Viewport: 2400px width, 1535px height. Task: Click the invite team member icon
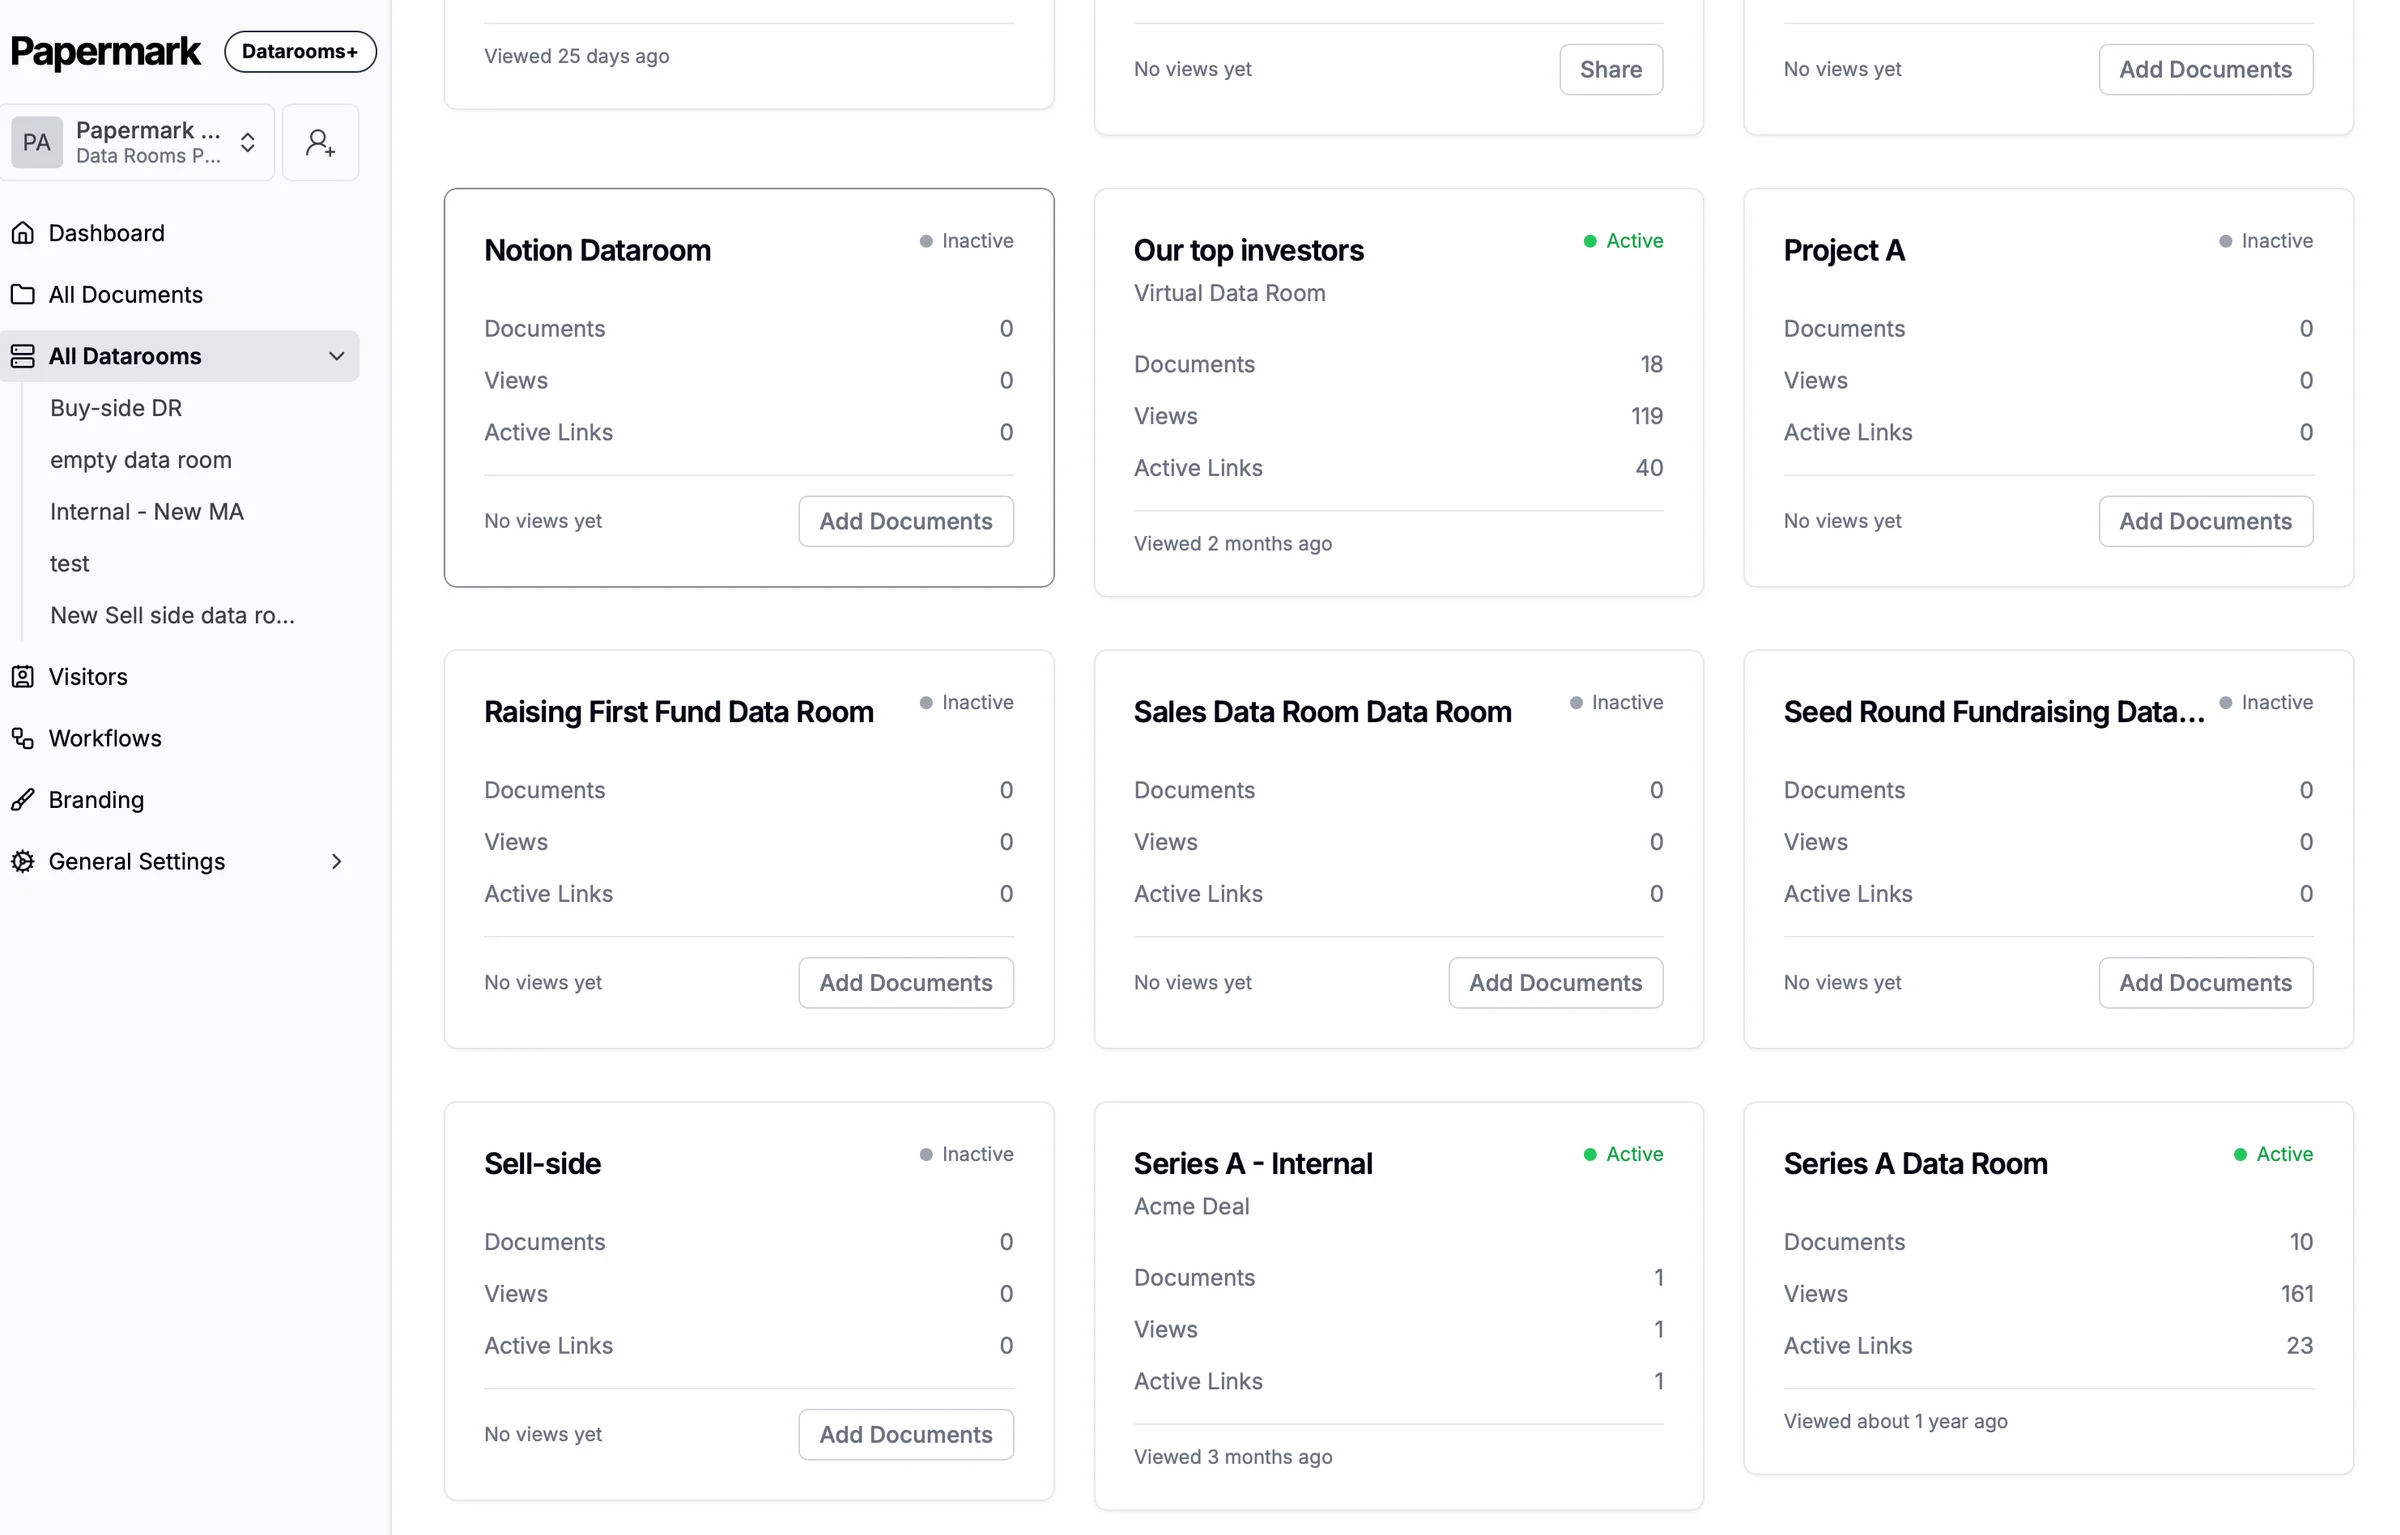(x=320, y=142)
